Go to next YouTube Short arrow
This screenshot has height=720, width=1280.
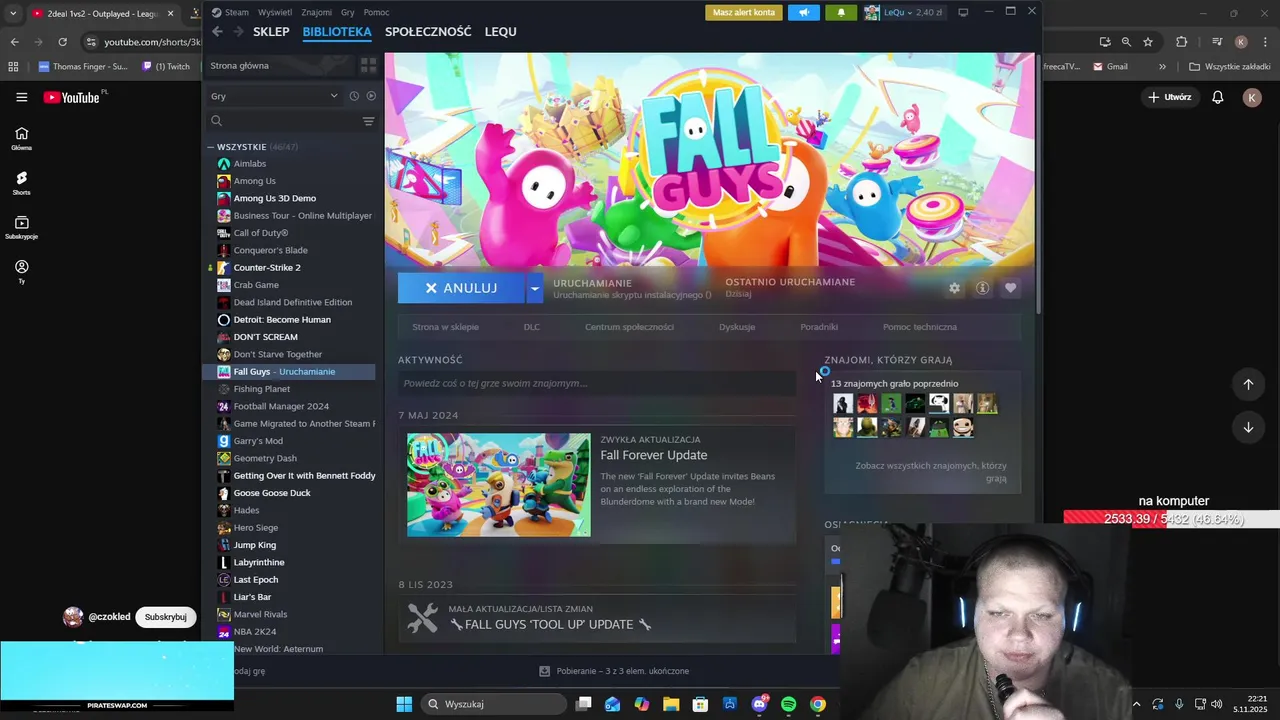click(1248, 427)
